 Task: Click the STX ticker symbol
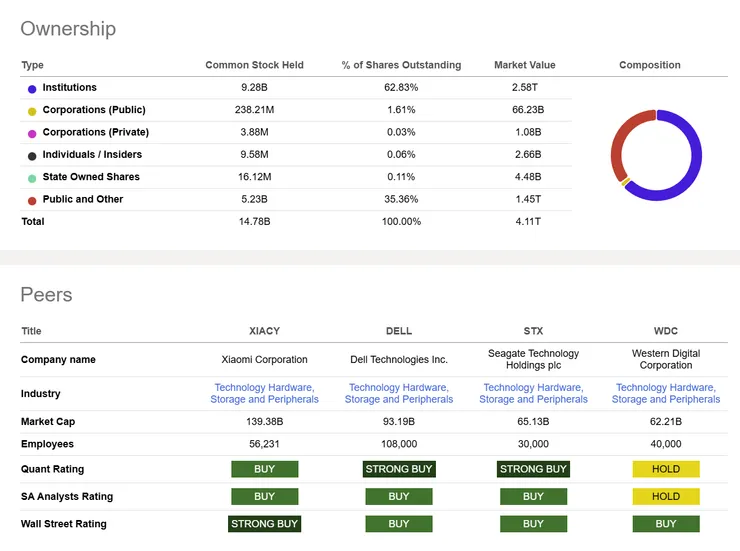click(x=533, y=331)
